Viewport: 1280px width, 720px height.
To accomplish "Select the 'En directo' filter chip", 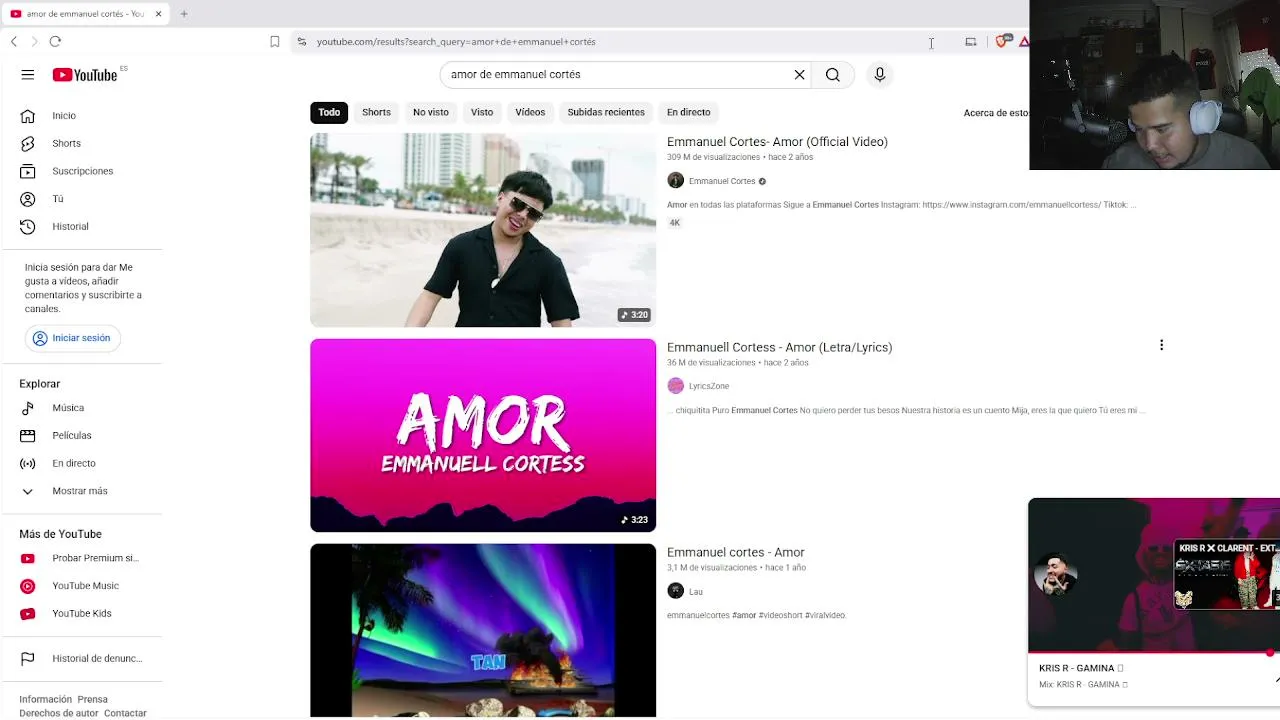I will (689, 112).
